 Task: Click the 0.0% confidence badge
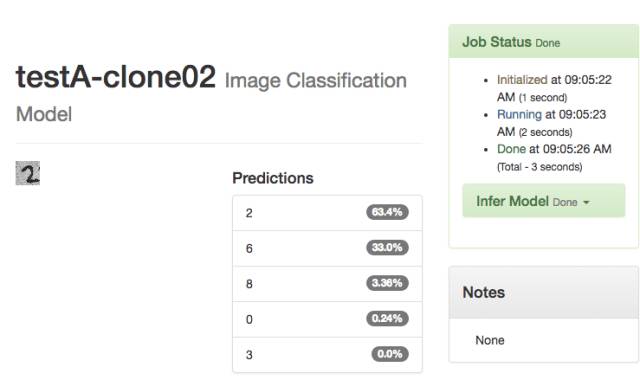(x=390, y=354)
